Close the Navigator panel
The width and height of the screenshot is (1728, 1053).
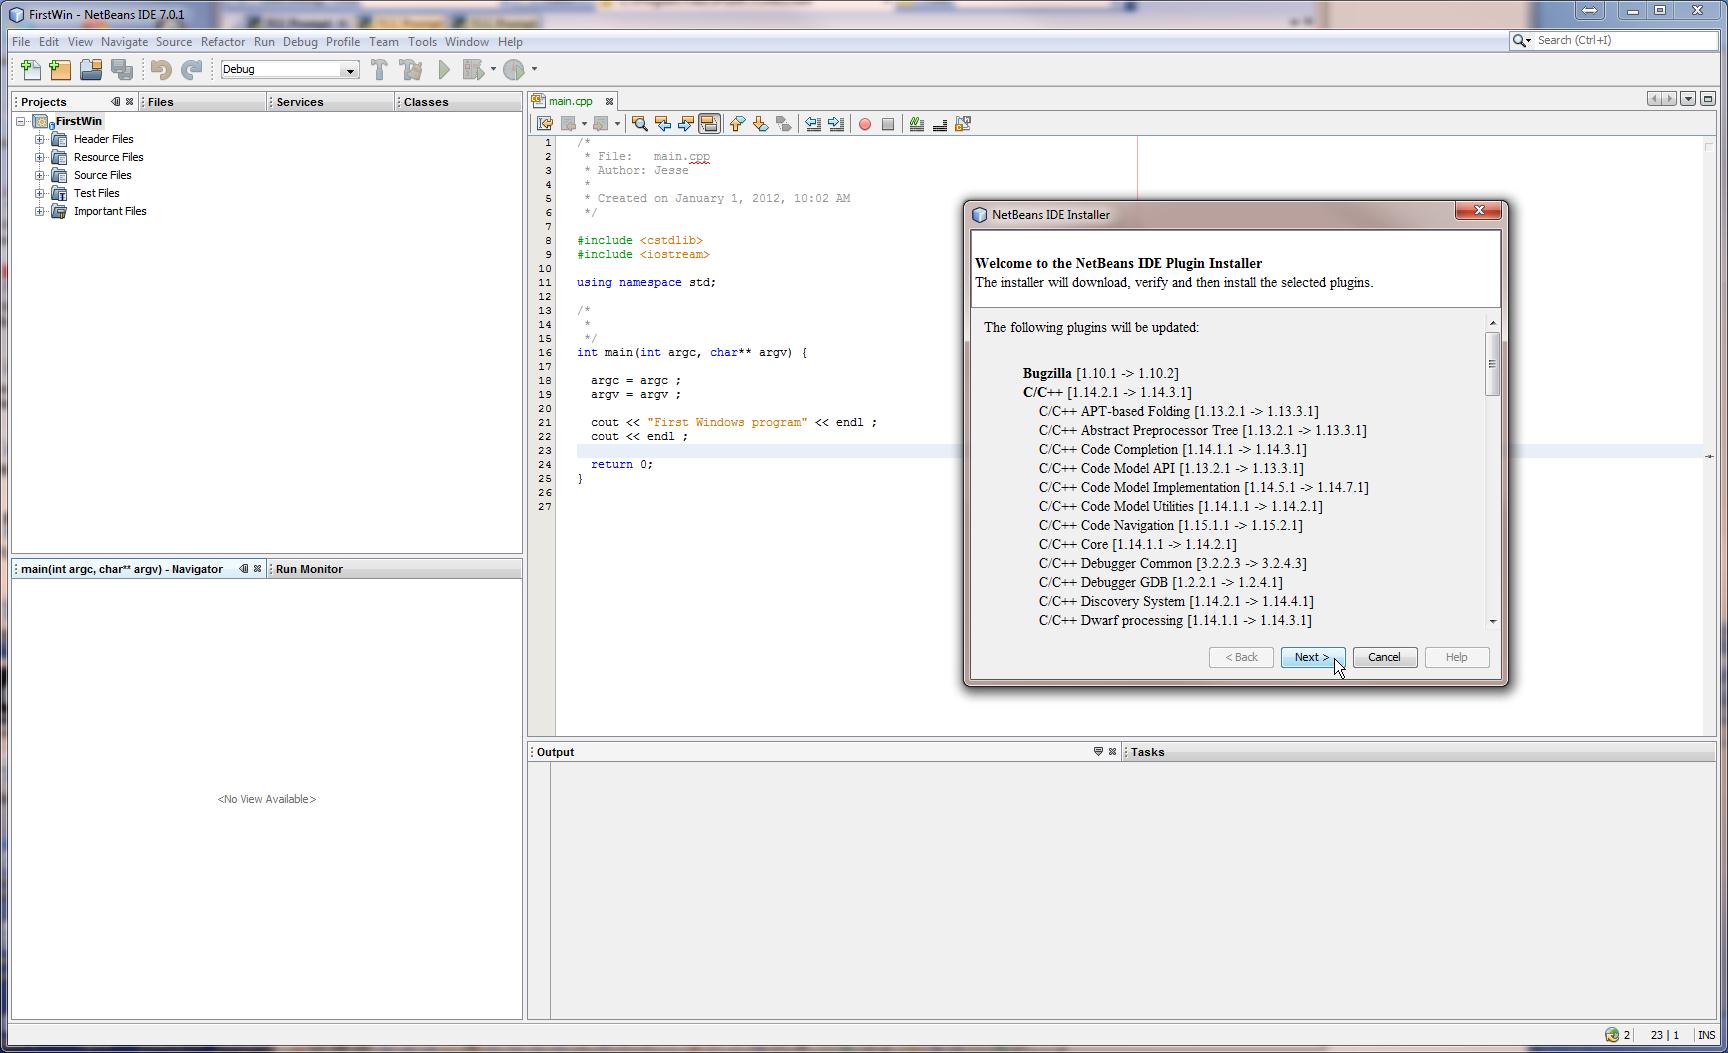click(257, 569)
